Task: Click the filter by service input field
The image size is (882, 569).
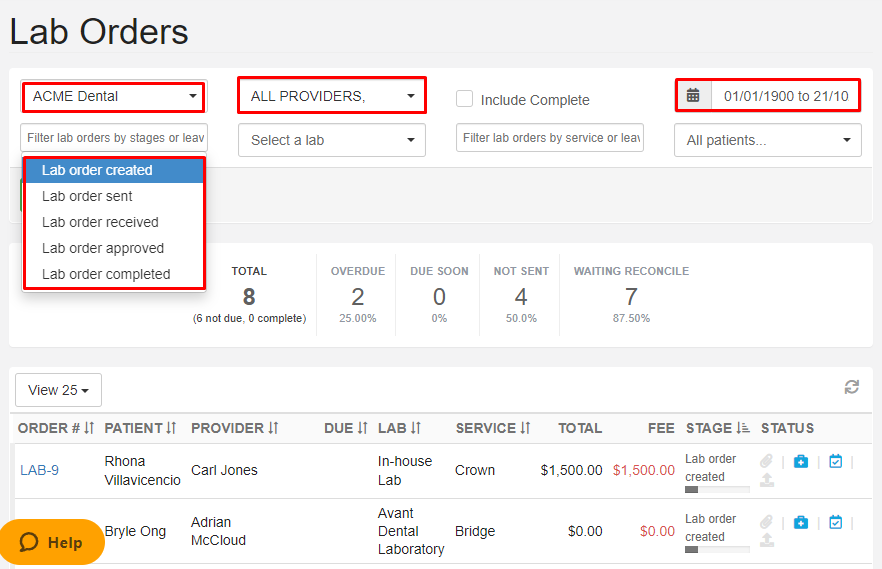Action: (549, 138)
